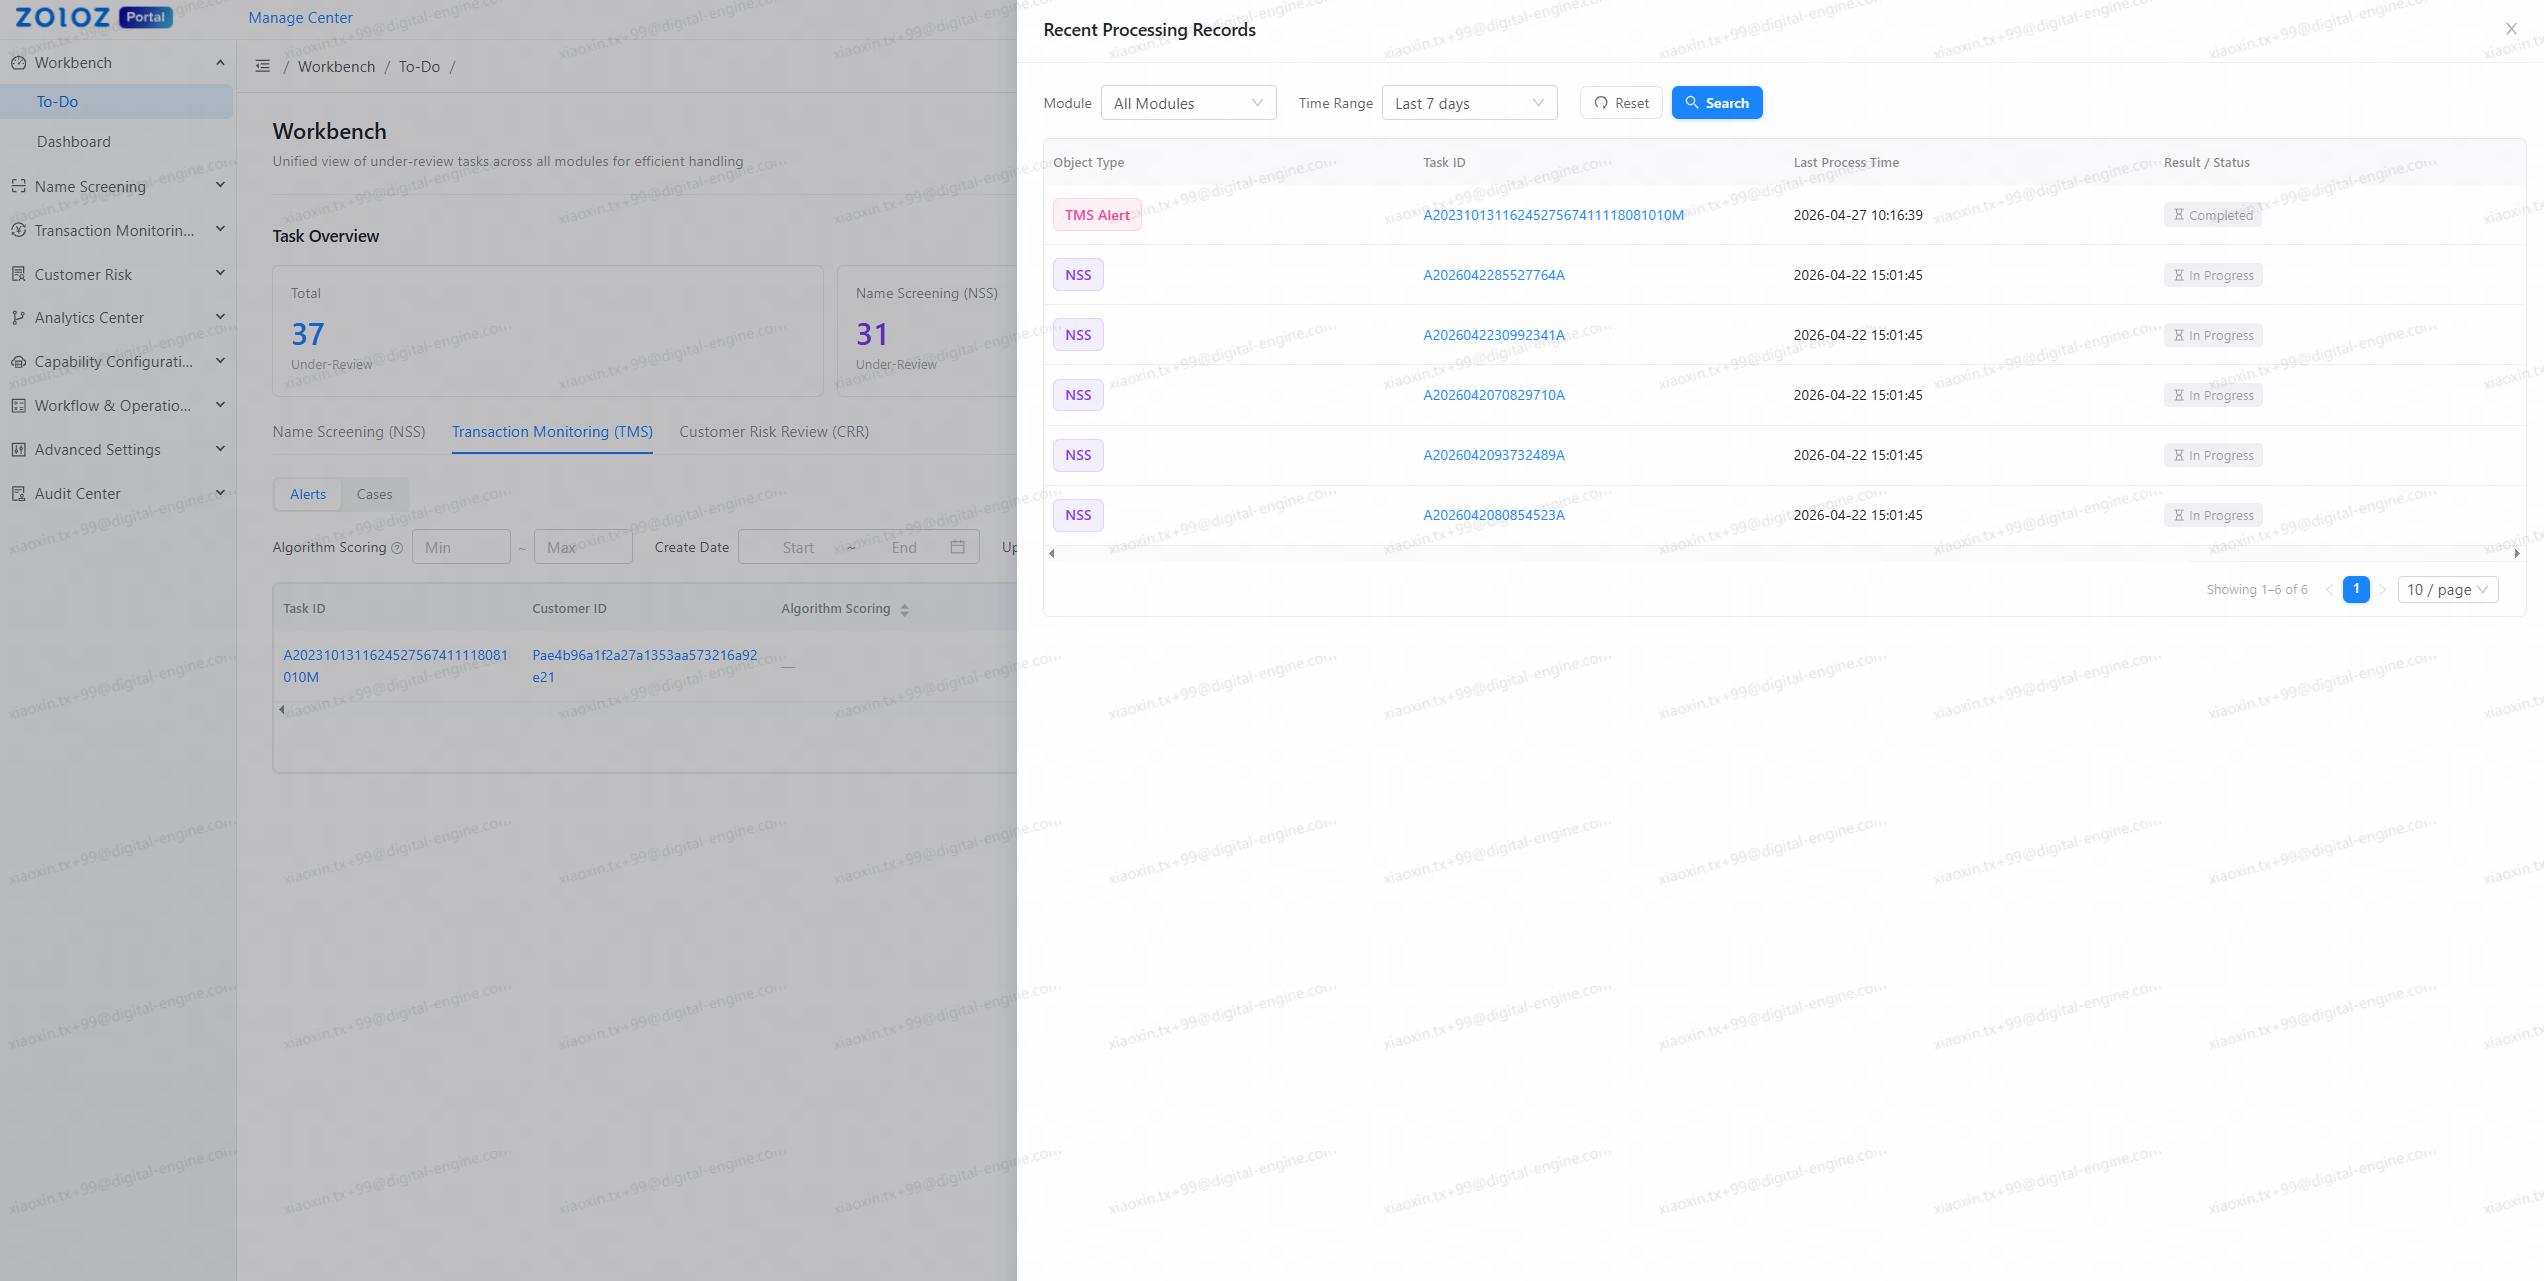The width and height of the screenshot is (2544, 1281).
Task: Click the Audit Center sidebar icon
Action: click(18, 493)
